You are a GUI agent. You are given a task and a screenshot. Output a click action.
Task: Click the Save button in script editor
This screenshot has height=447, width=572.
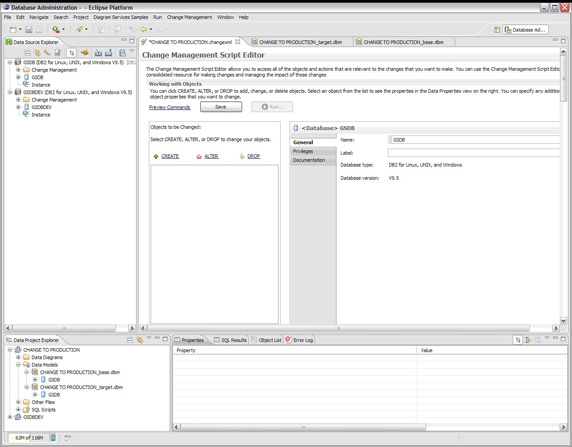pos(221,107)
